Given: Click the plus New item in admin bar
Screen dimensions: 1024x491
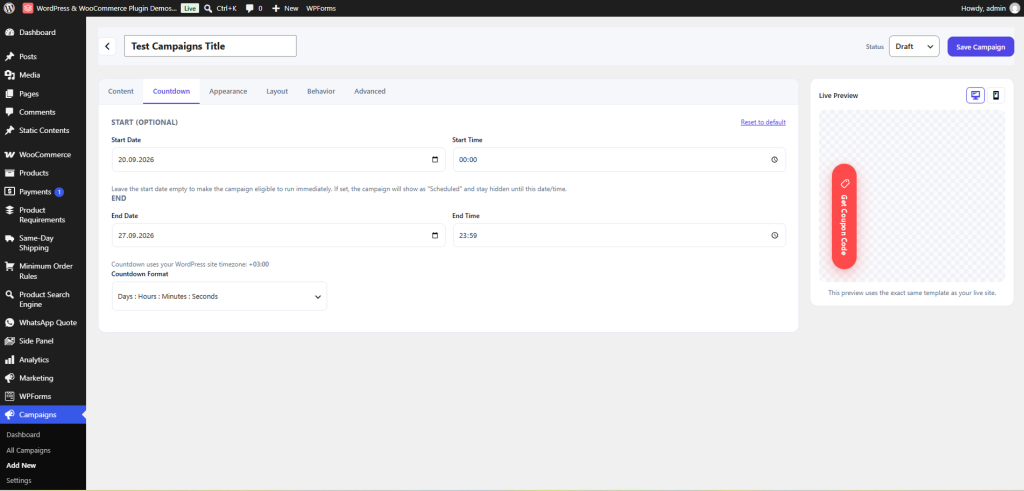Looking at the screenshot, I should (285, 8).
